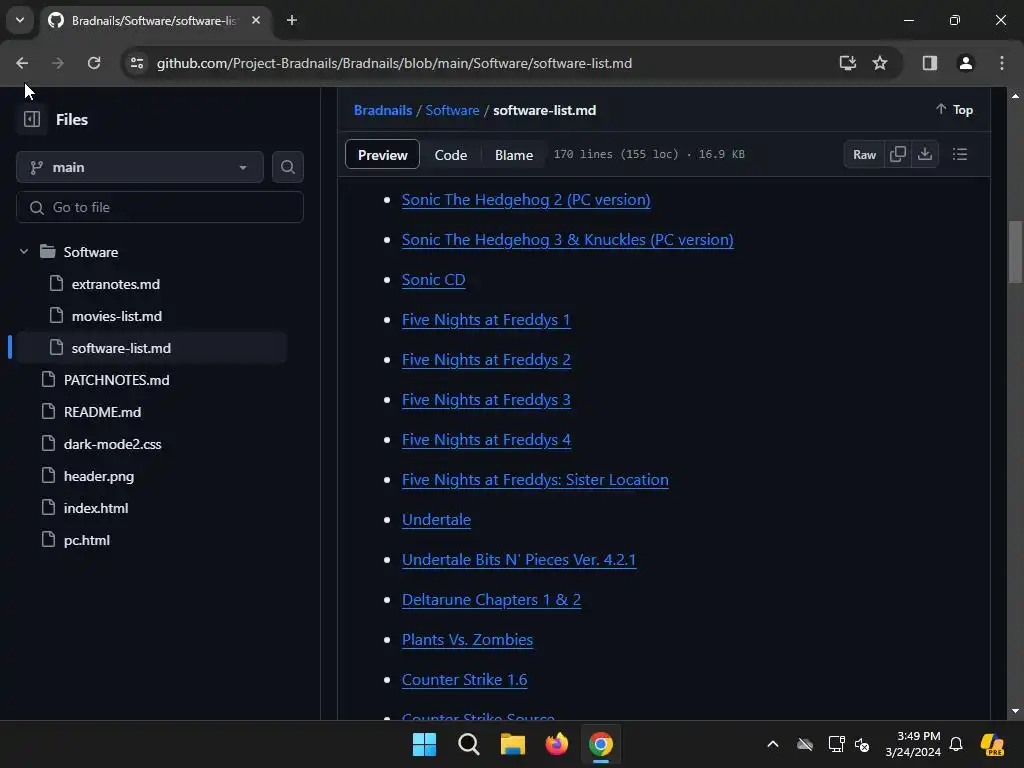Image resolution: width=1024 pixels, height=768 pixels.
Task: Open the main branch dropdown
Action: [x=140, y=167]
